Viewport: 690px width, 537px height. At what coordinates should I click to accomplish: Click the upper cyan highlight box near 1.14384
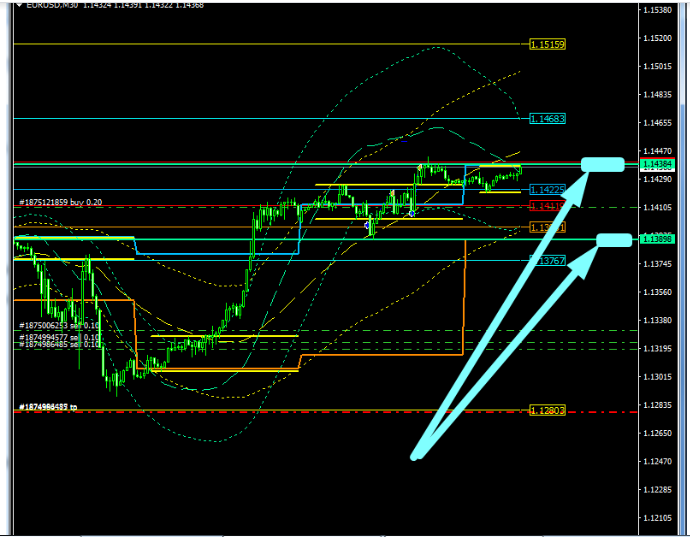(603, 164)
